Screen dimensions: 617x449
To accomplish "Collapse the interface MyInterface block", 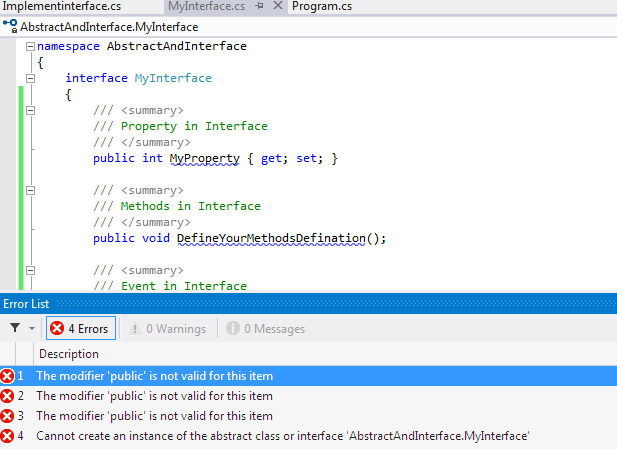I will (x=30, y=79).
